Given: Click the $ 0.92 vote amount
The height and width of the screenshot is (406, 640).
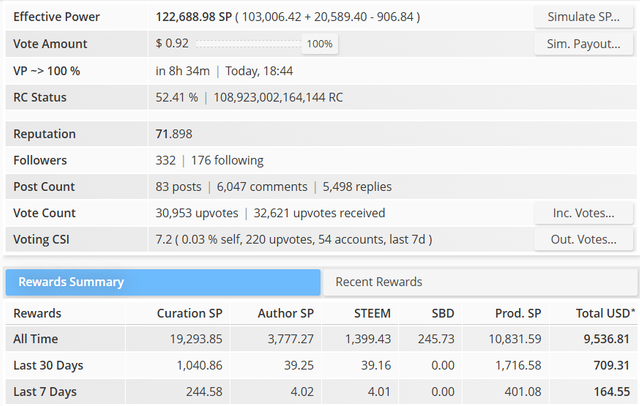Looking at the screenshot, I should coord(172,43).
